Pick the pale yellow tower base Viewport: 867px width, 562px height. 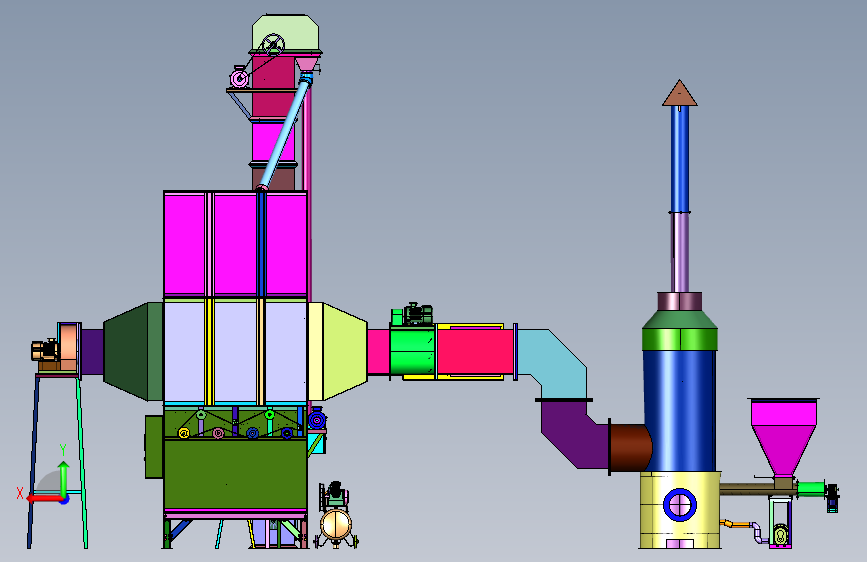tap(680, 509)
